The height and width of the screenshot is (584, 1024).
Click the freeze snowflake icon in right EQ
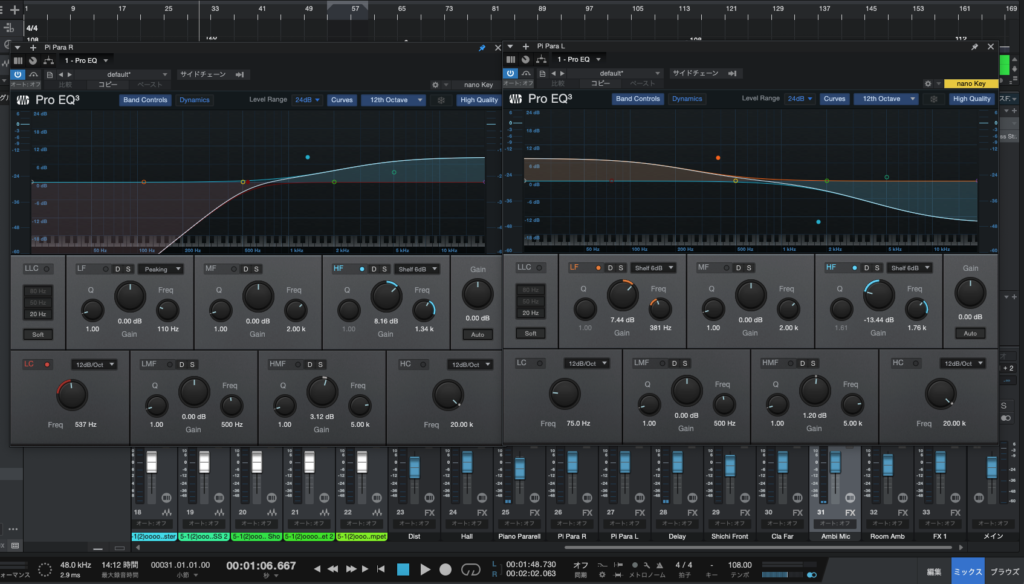point(934,99)
